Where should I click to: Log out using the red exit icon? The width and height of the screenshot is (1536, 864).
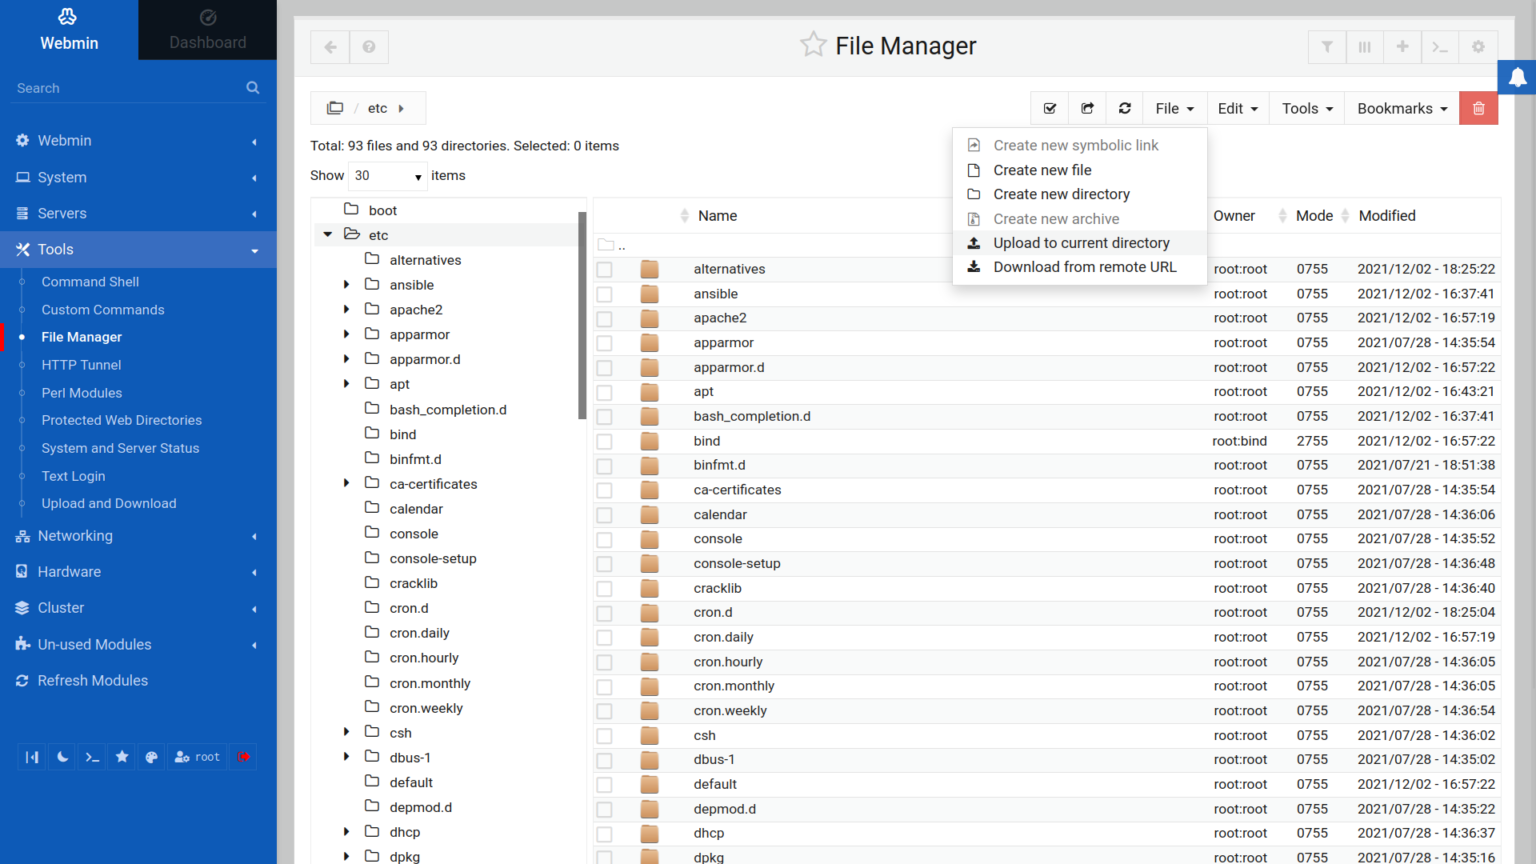click(x=242, y=757)
